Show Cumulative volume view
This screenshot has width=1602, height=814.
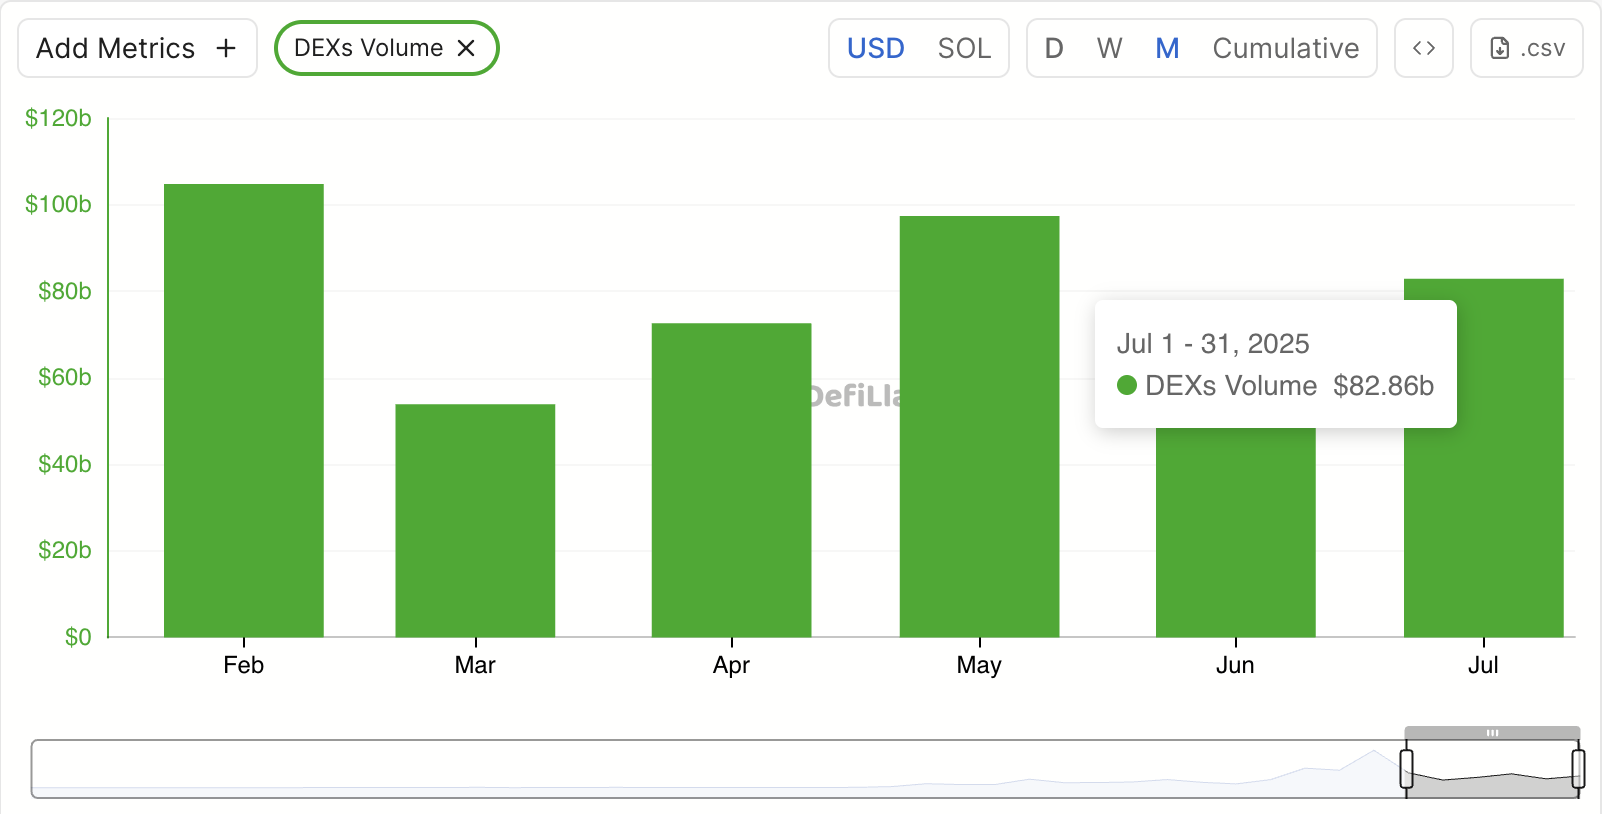pos(1285,48)
